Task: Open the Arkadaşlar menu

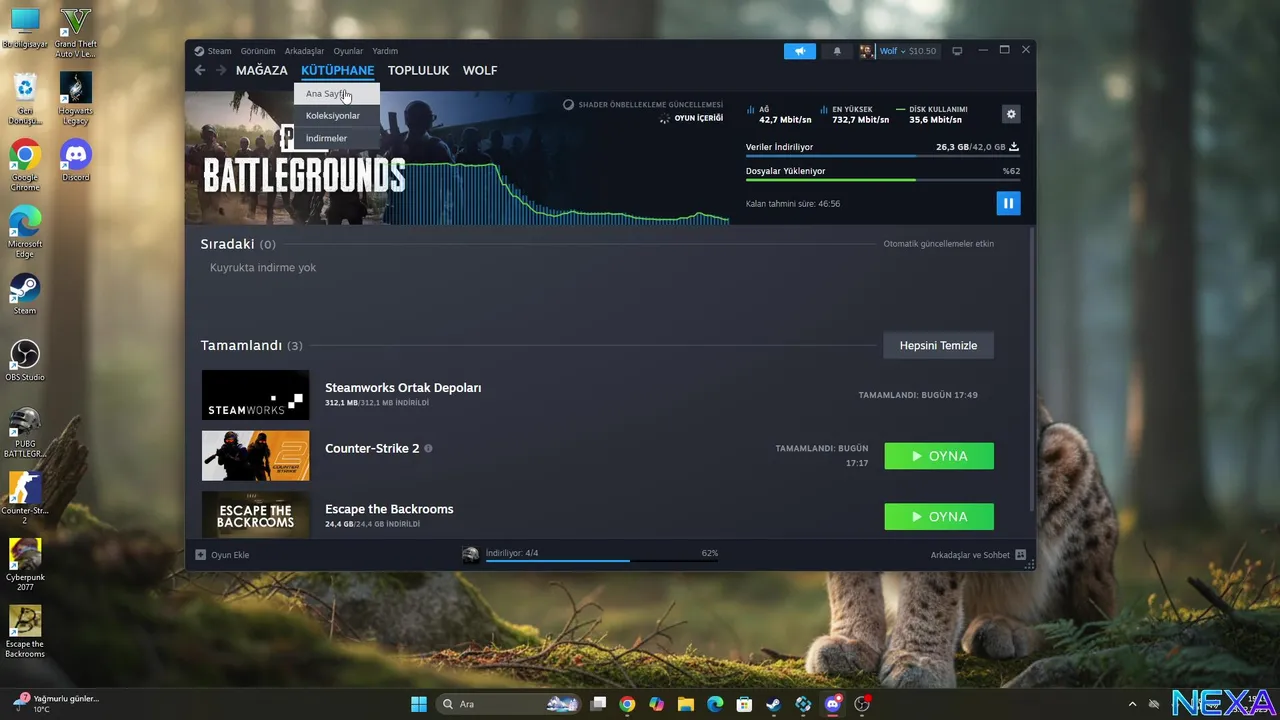Action: 304,51
